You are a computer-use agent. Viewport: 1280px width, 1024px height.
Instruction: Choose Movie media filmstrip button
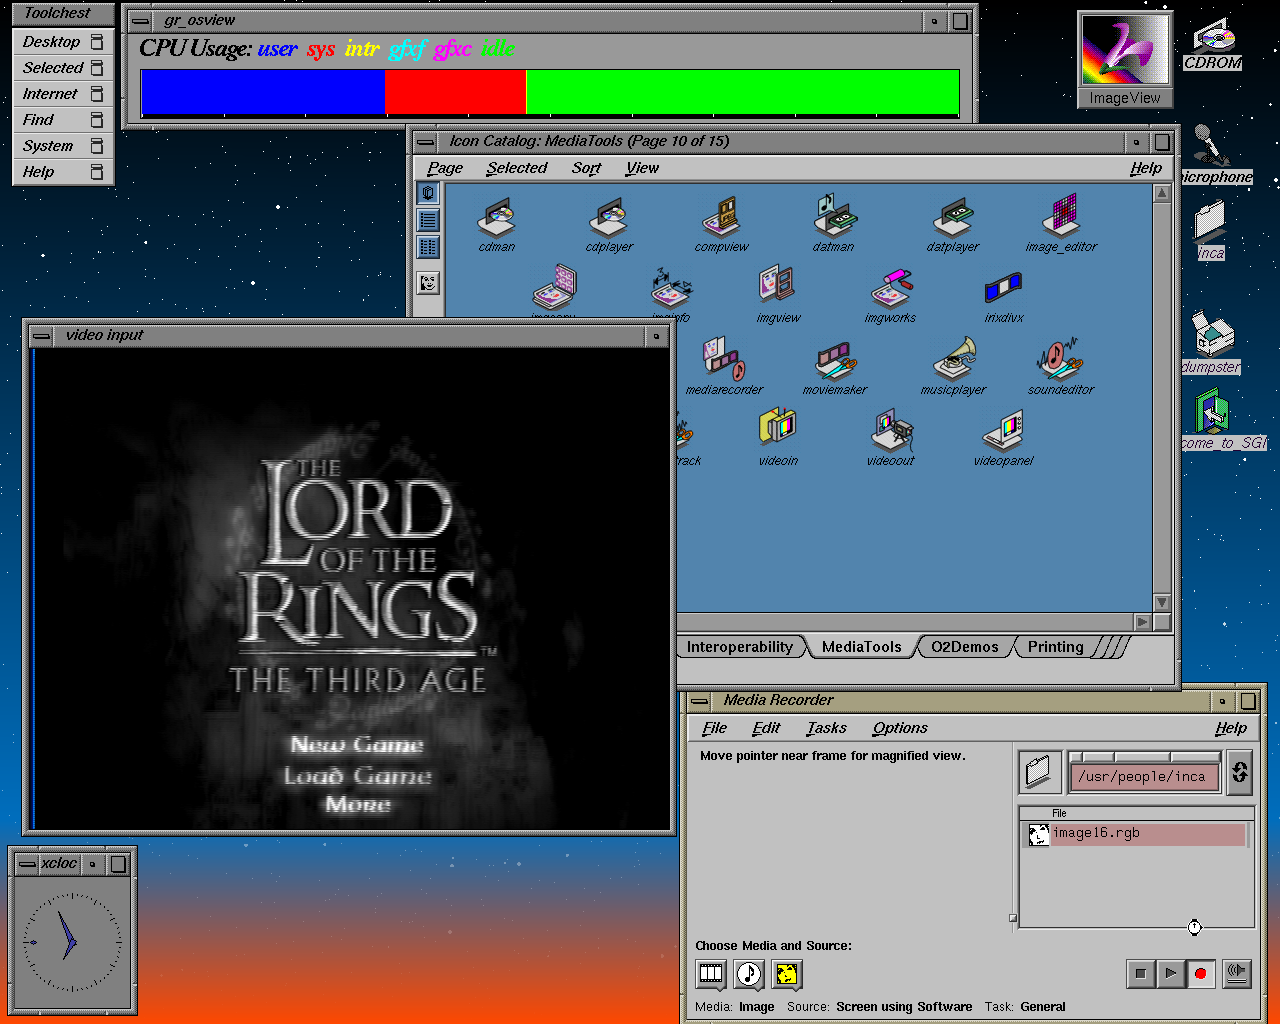click(x=711, y=973)
